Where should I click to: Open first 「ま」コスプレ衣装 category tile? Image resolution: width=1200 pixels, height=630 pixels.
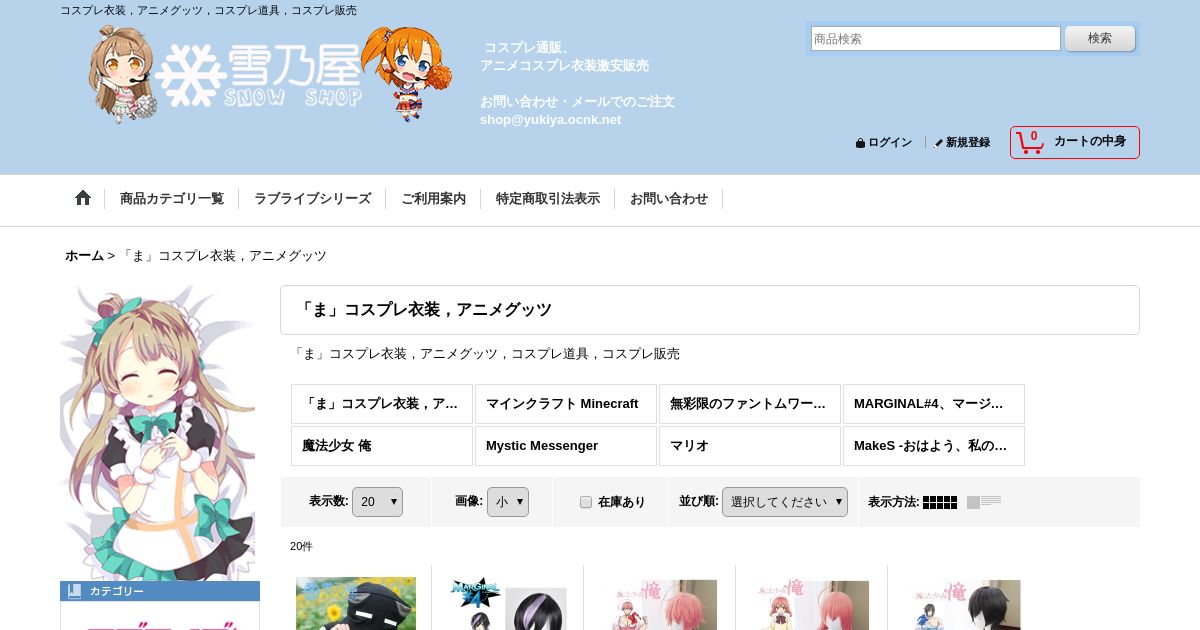(382, 404)
